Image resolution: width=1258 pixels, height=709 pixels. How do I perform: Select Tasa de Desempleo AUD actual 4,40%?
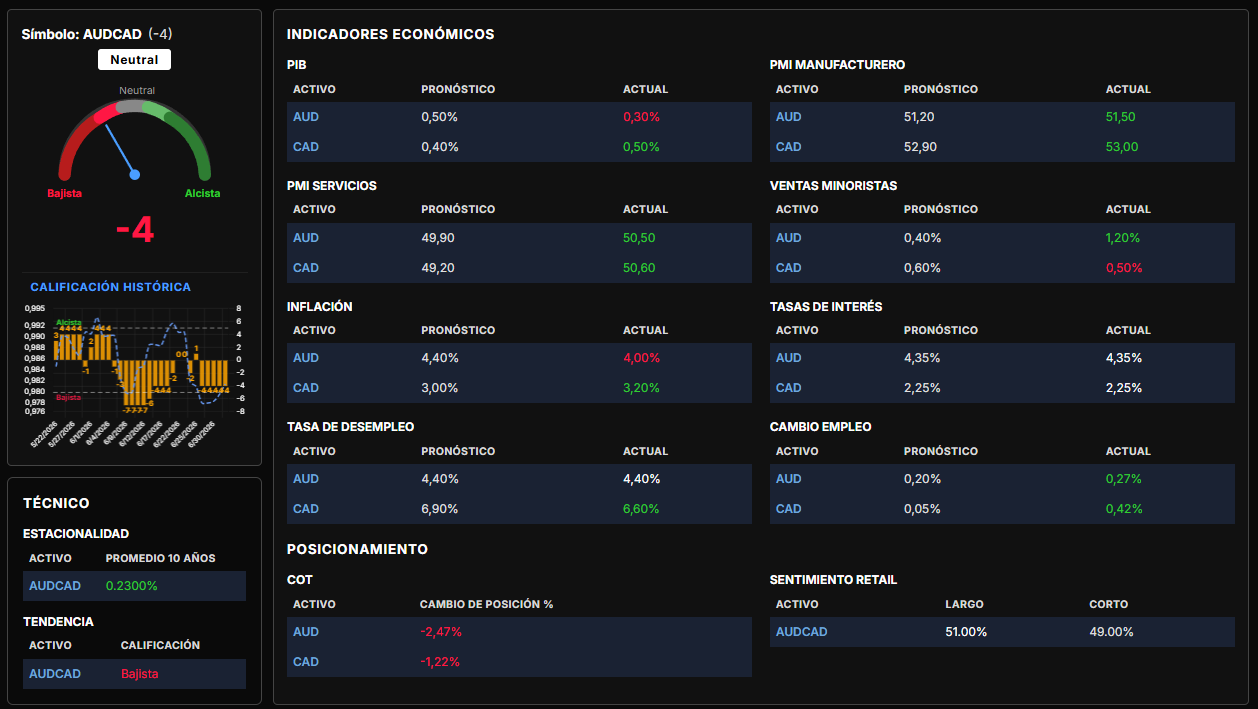641,479
